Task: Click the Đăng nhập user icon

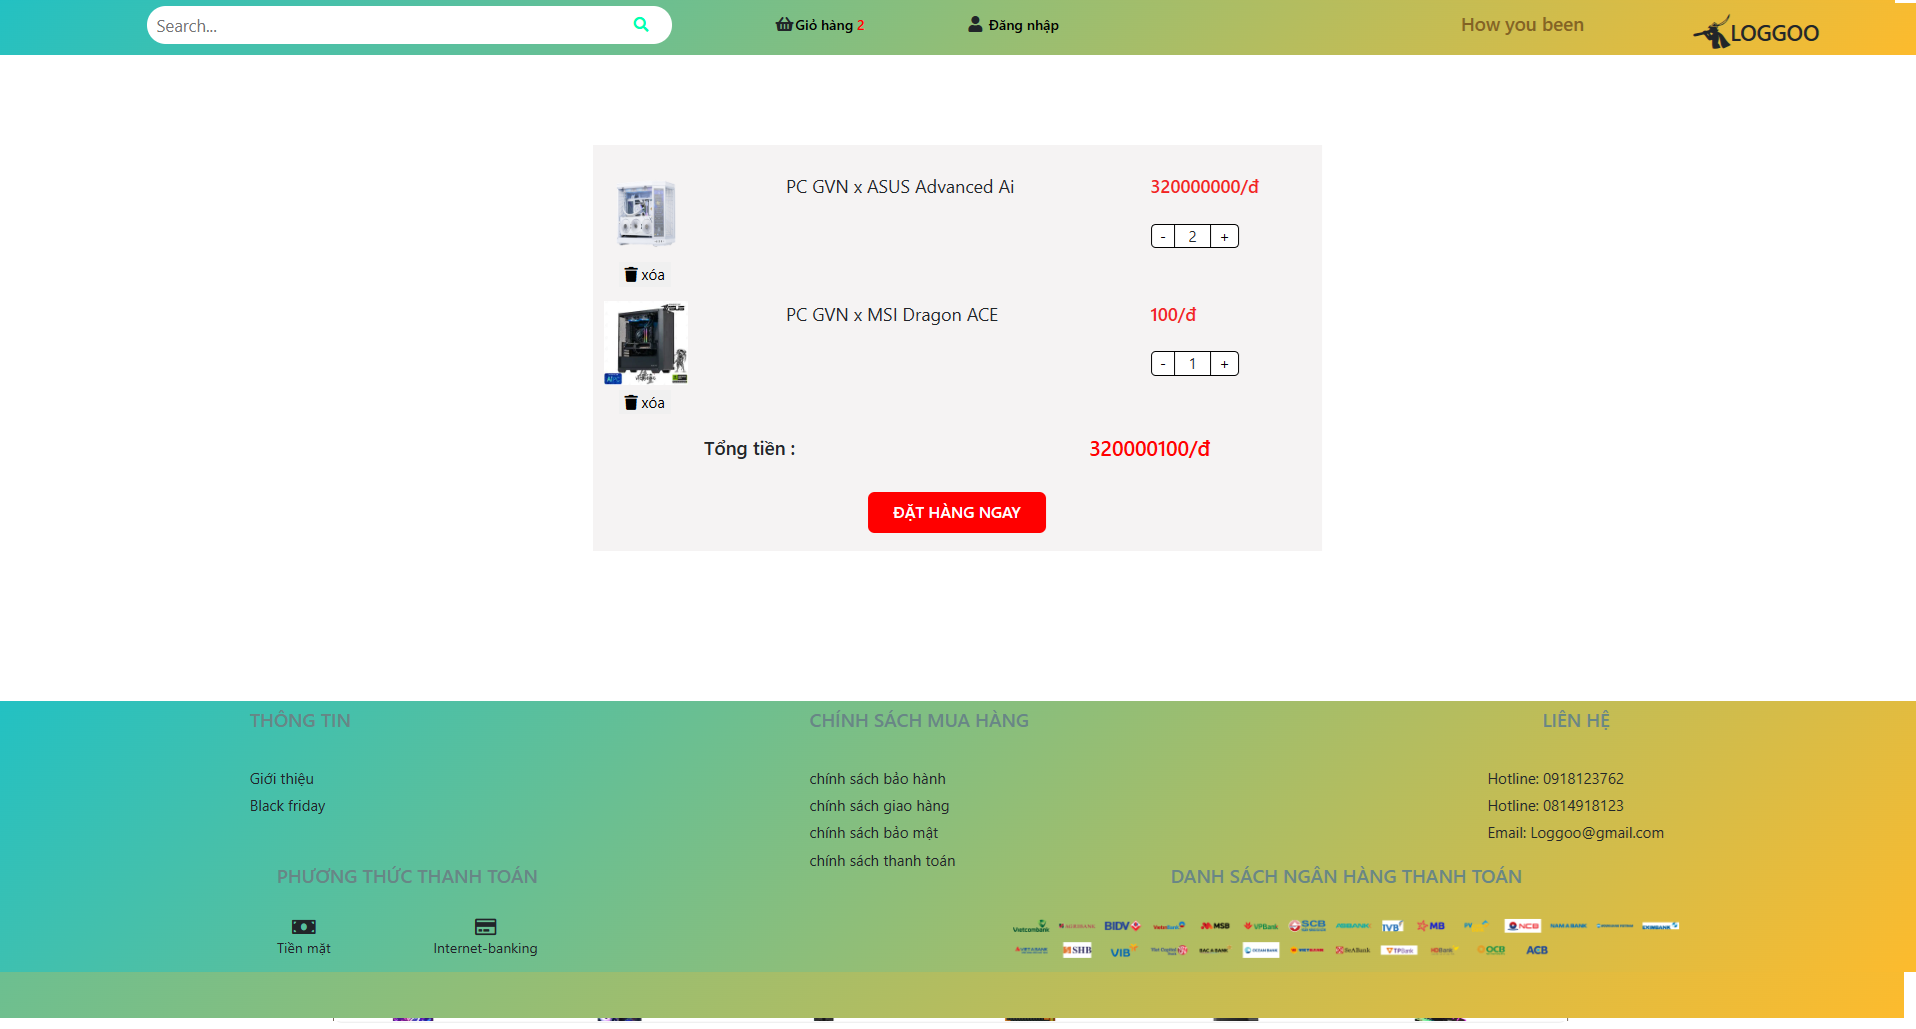Action: 975,25
